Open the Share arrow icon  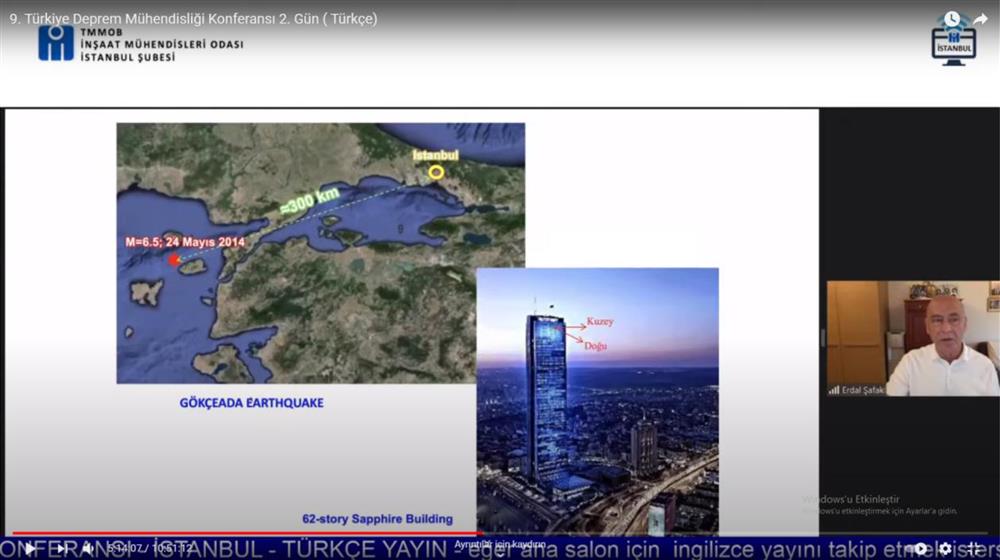tap(980, 19)
